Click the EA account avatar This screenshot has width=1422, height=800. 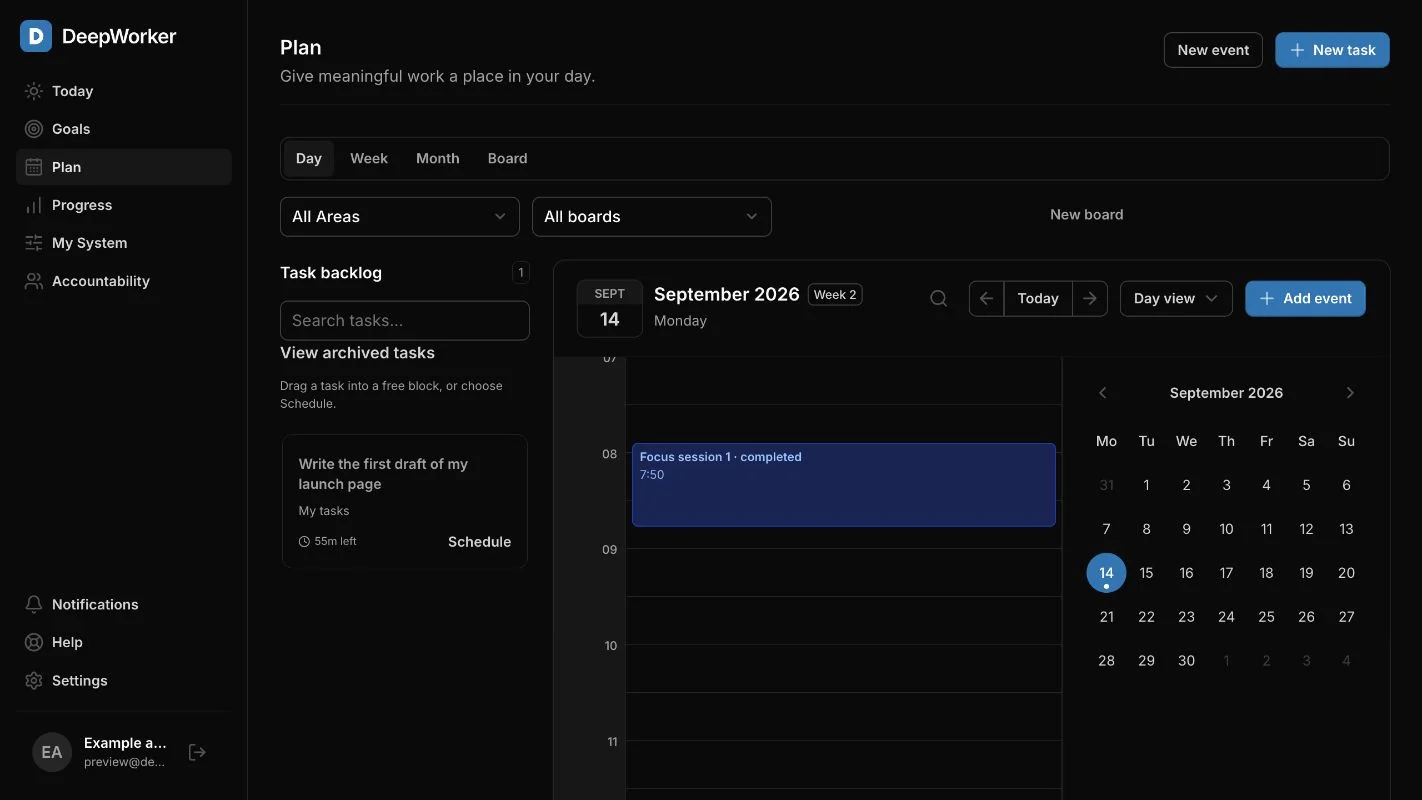pos(52,752)
